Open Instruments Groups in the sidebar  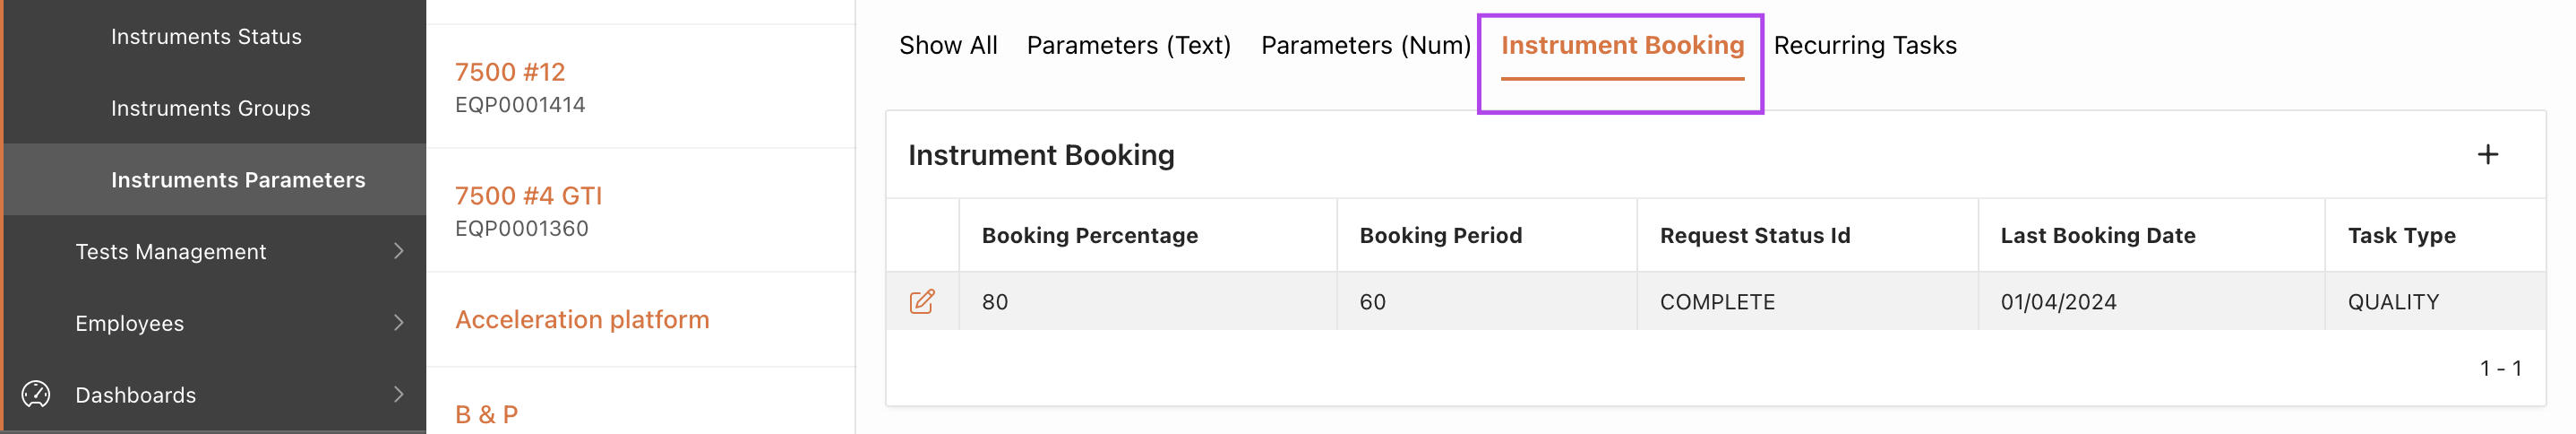click(210, 108)
